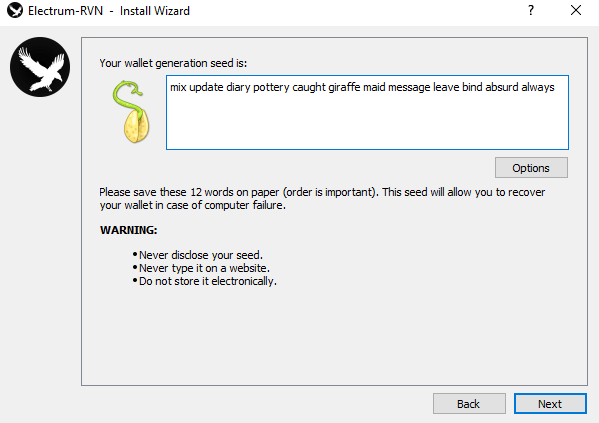Click inside the empty area of seed box

tap(367, 122)
